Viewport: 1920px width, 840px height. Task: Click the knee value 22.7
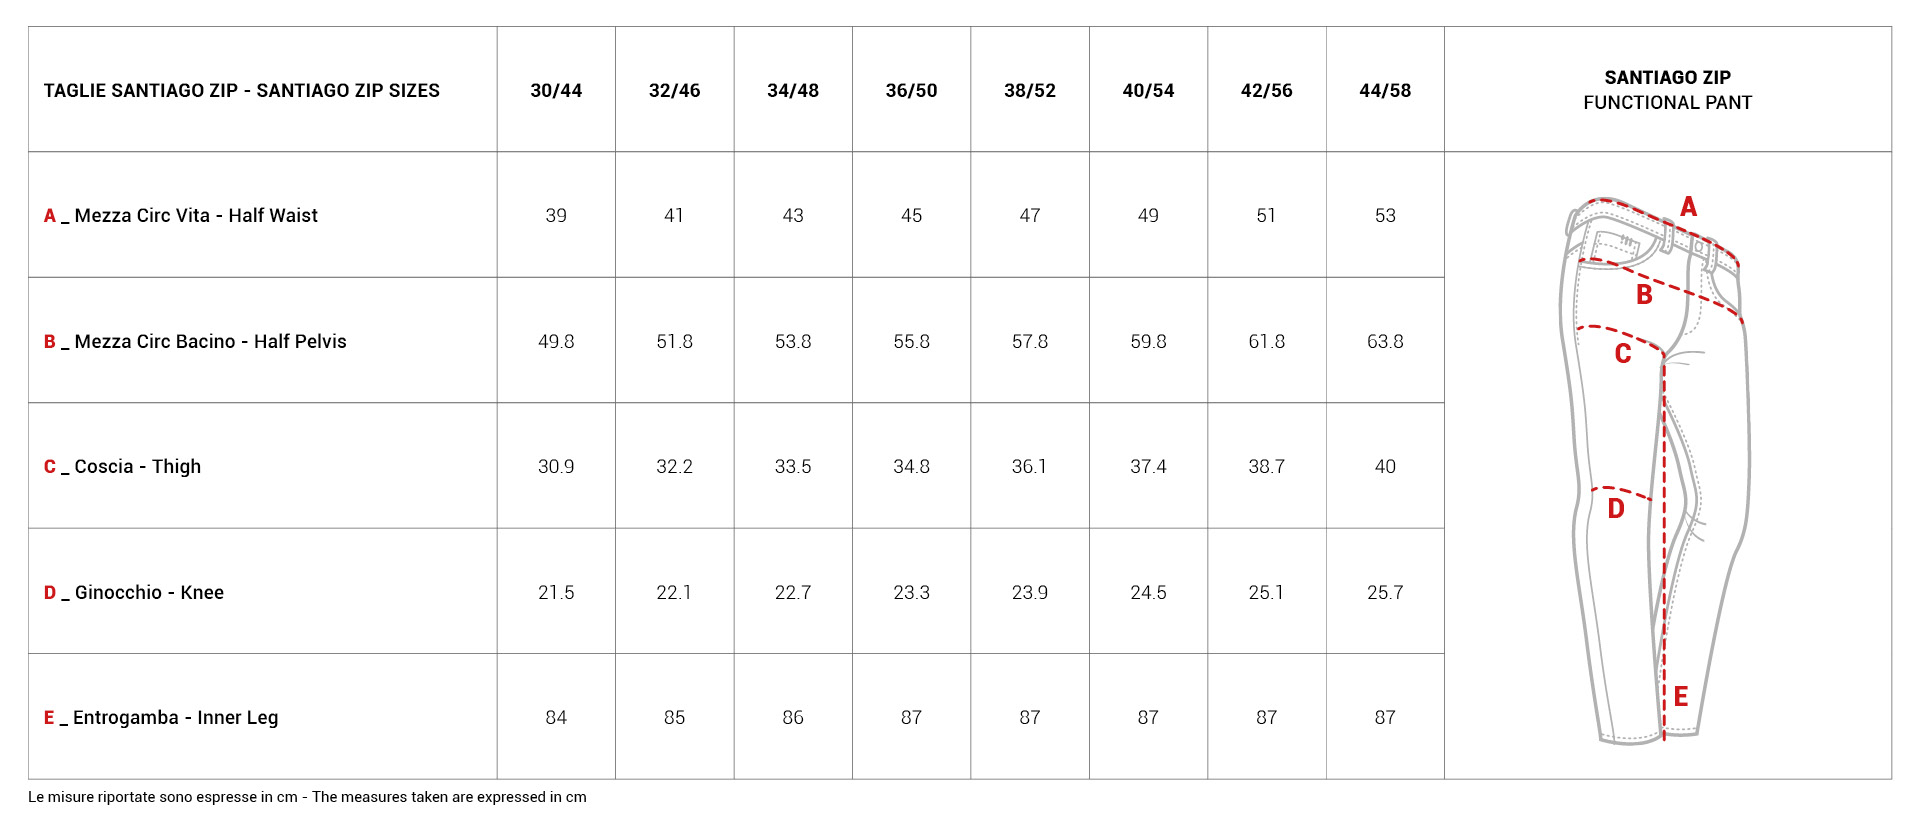[x=793, y=592]
